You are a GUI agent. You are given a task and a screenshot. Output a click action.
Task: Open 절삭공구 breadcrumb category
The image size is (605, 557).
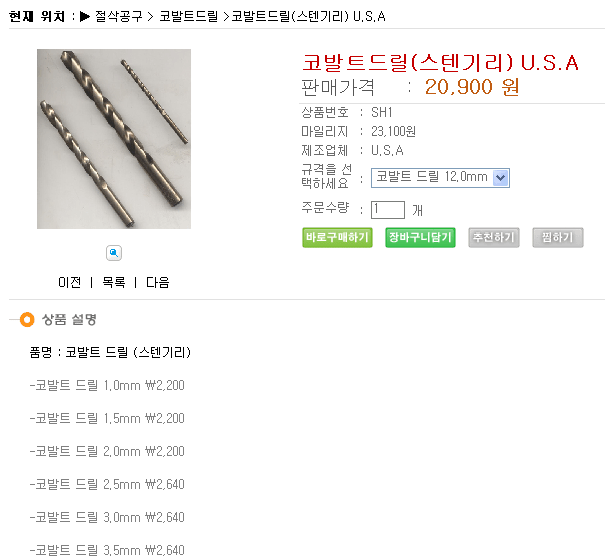coord(119,17)
